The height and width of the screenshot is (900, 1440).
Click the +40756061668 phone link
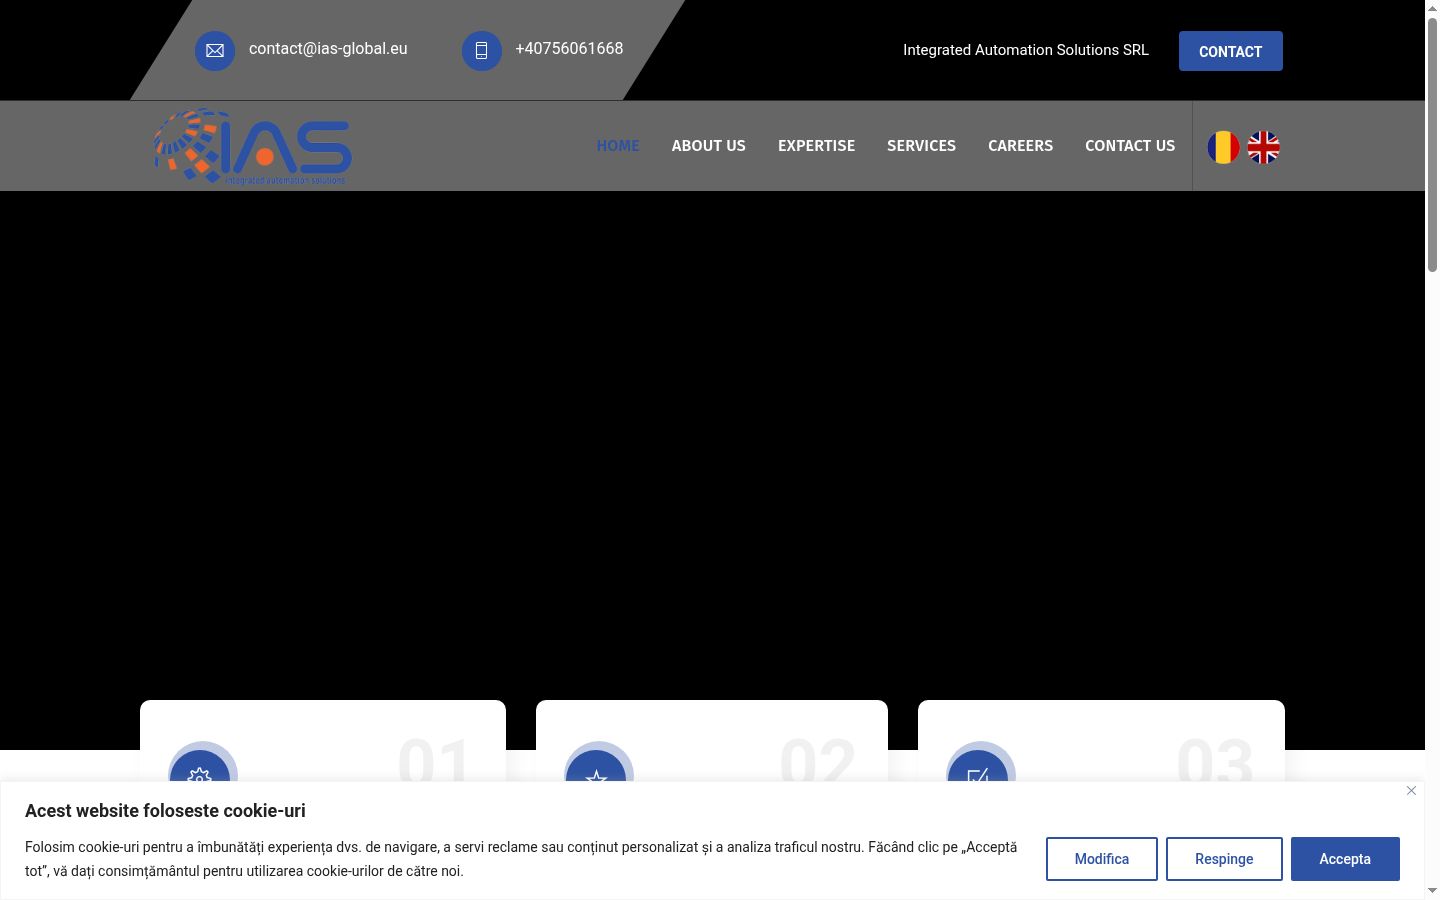click(x=569, y=49)
